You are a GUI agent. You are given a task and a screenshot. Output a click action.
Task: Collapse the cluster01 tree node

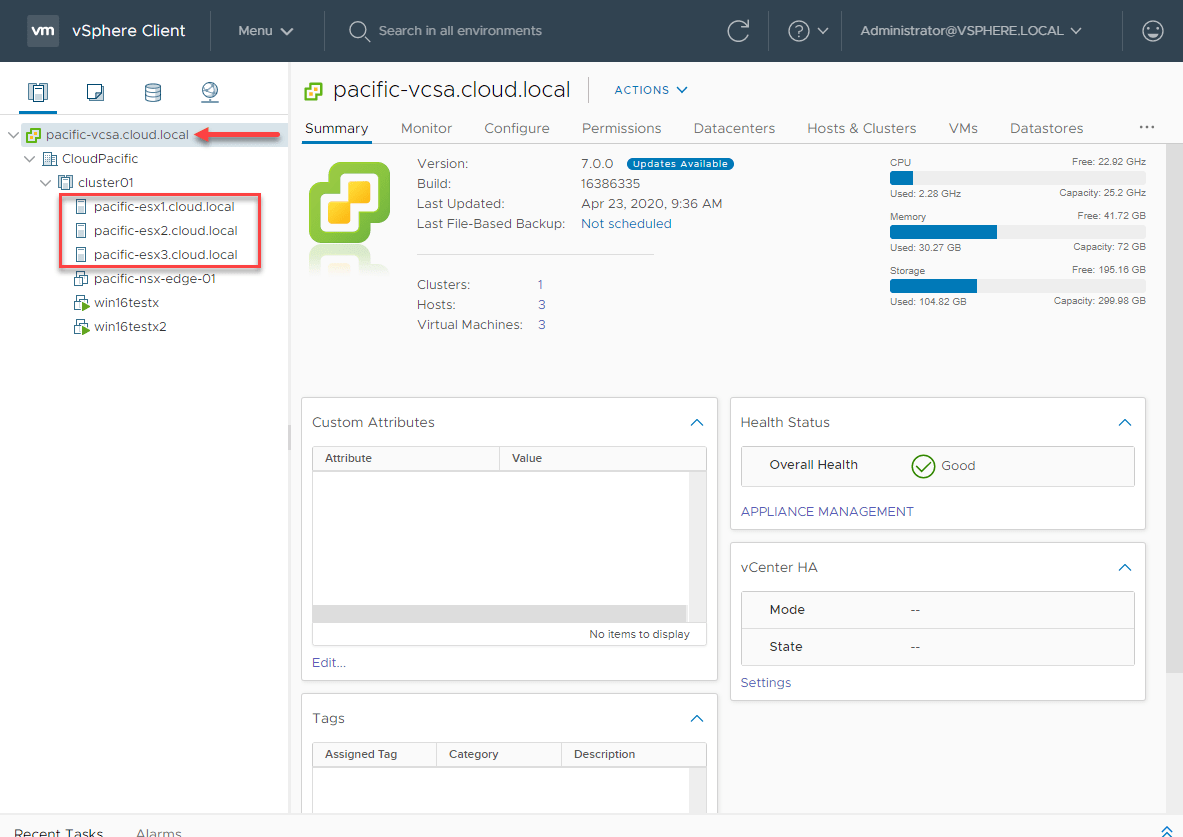coord(45,183)
